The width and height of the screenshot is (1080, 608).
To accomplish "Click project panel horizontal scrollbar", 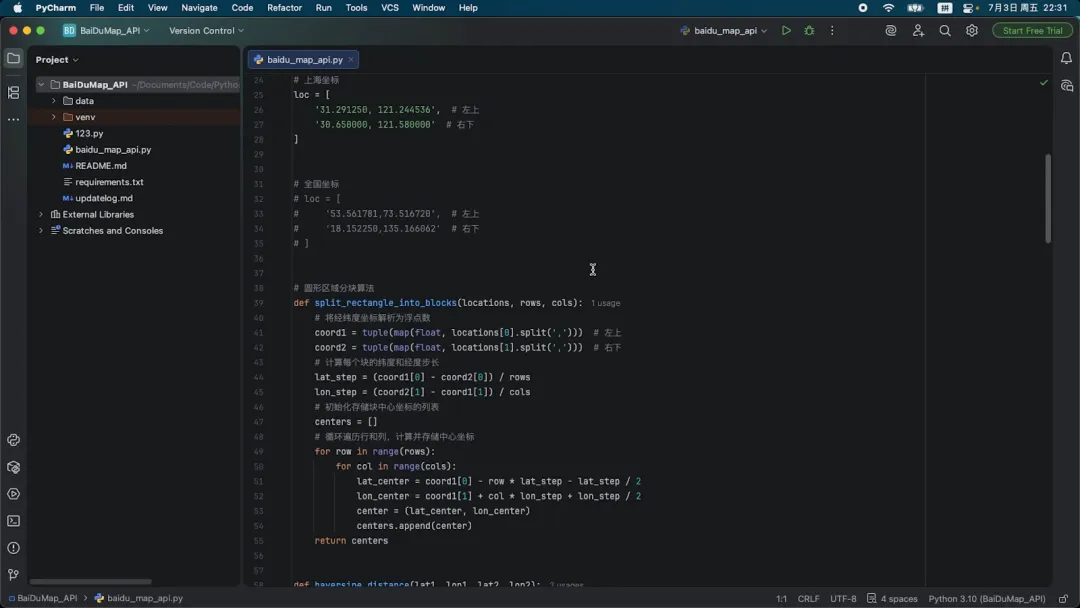I will click(x=90, y=581).
